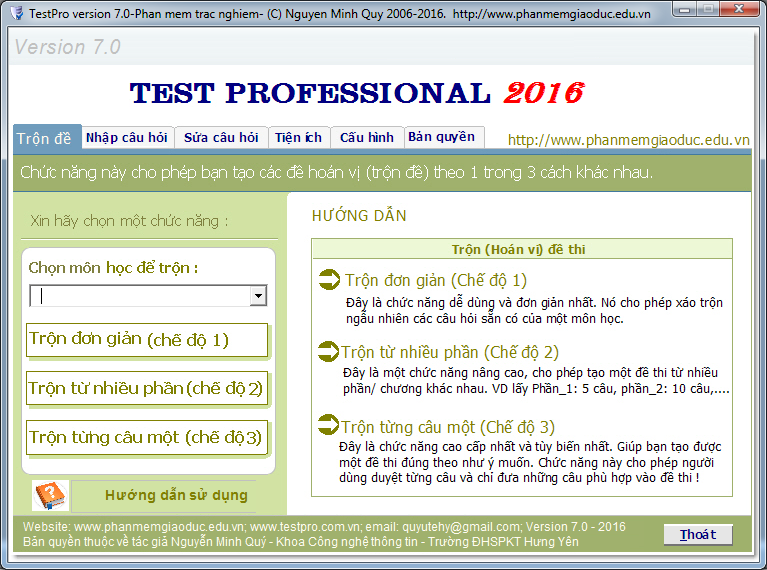This screenshot has width=767, height=570.
Task: Select the Tiện ích tab
Action: (x=298, y=137)
